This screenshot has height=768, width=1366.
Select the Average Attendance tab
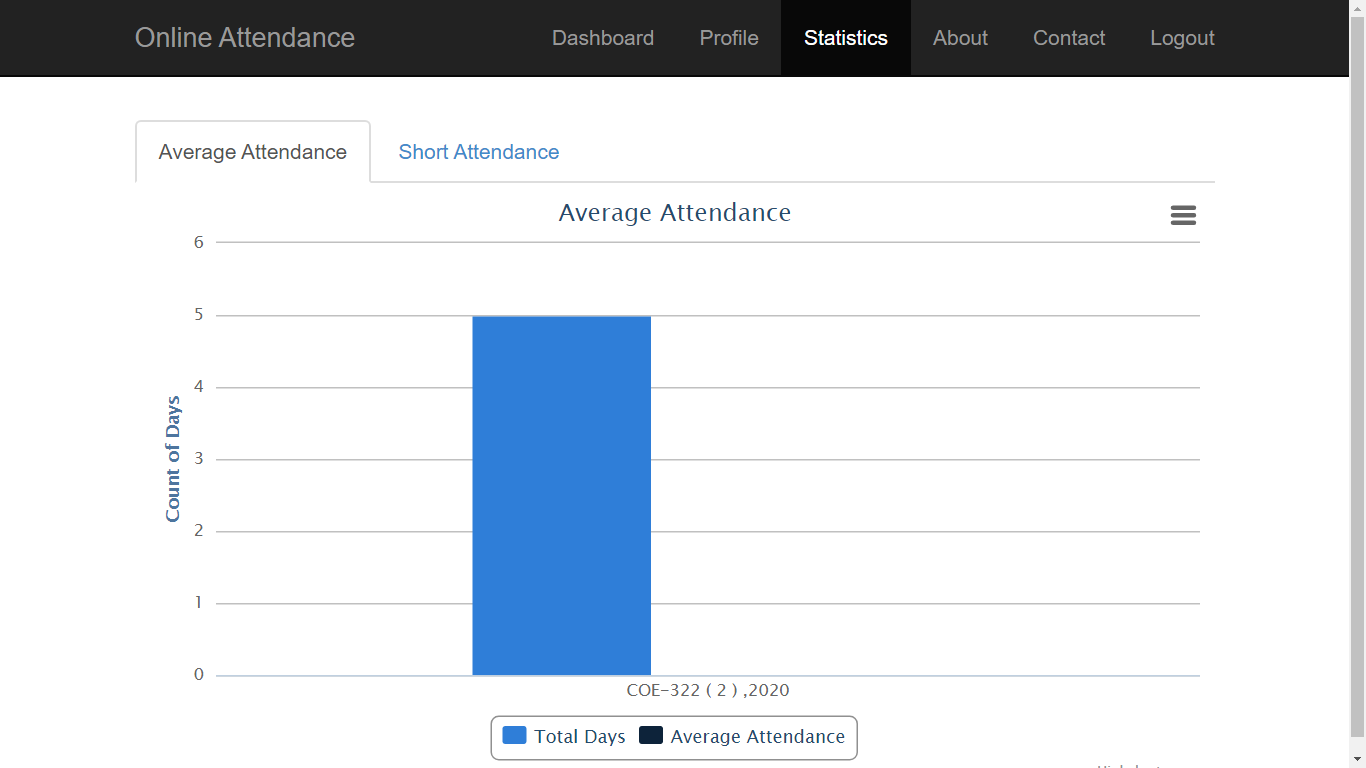click(251, 151)
